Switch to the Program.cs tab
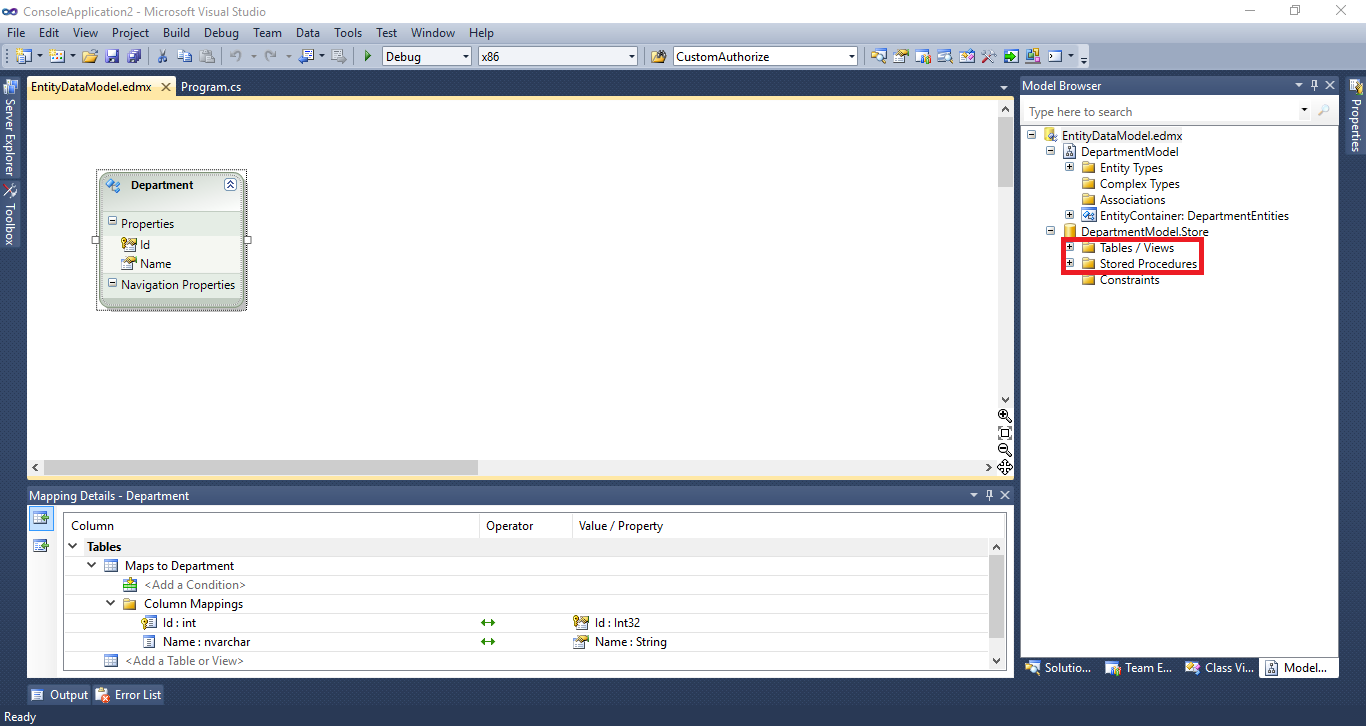Viewport: 1366px width, 726px height. tap(211, 87)
